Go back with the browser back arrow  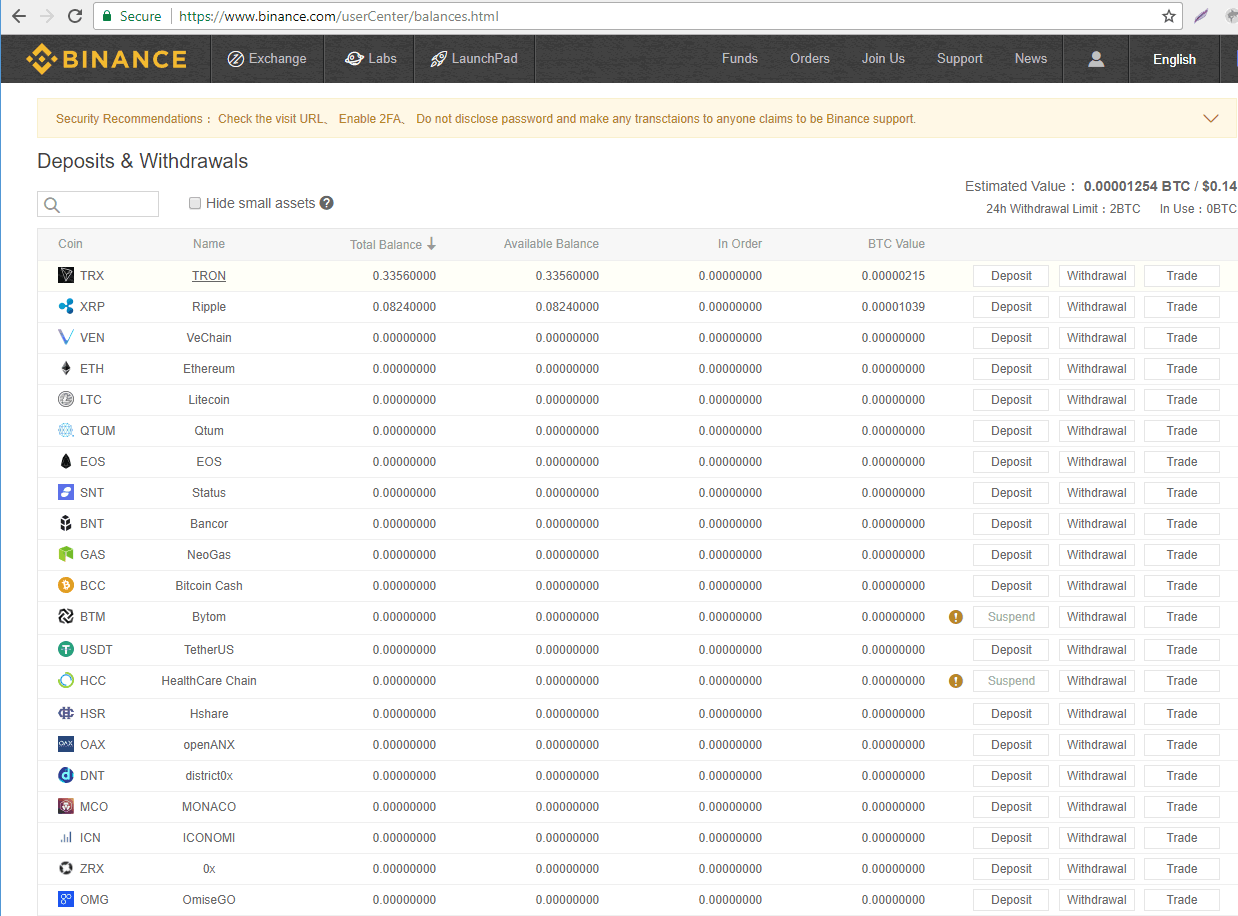click(x=19, y=16)
